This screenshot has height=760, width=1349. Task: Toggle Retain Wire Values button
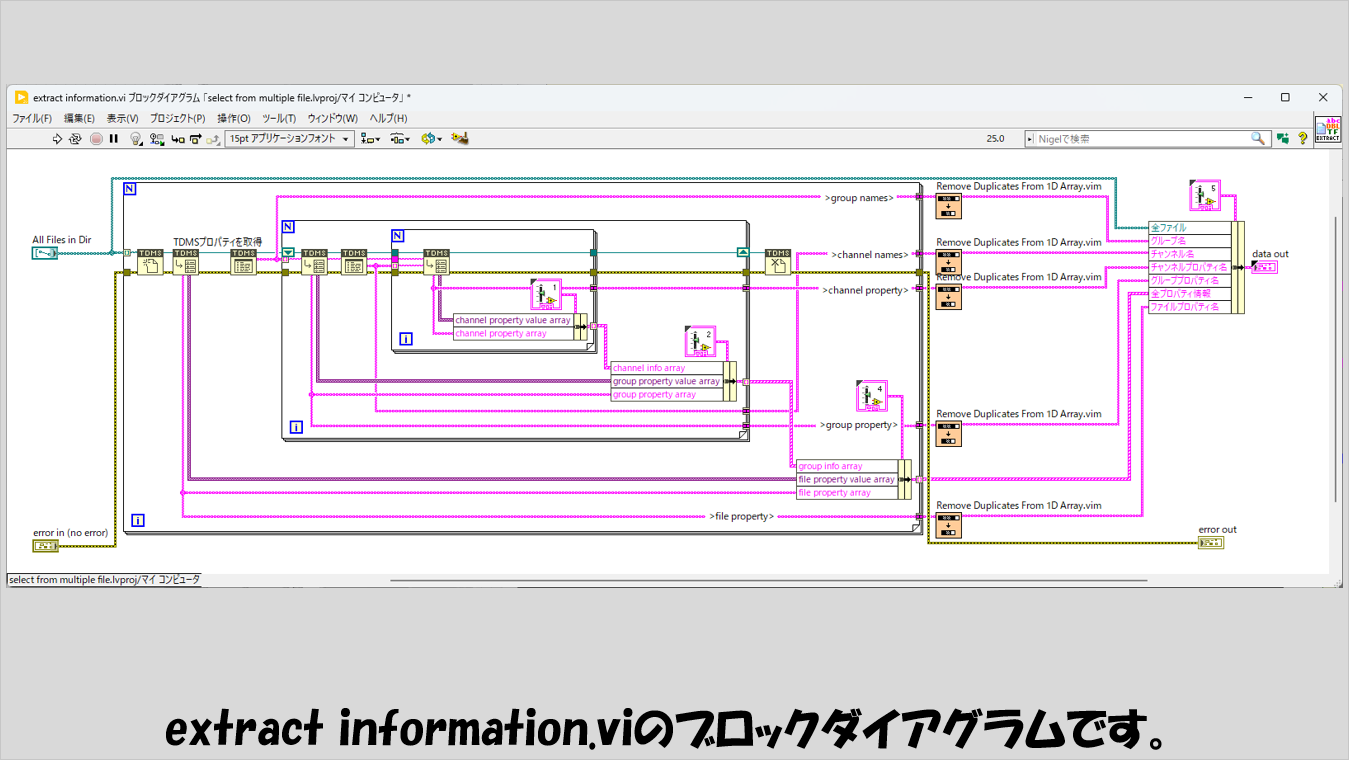pos(156,139)
